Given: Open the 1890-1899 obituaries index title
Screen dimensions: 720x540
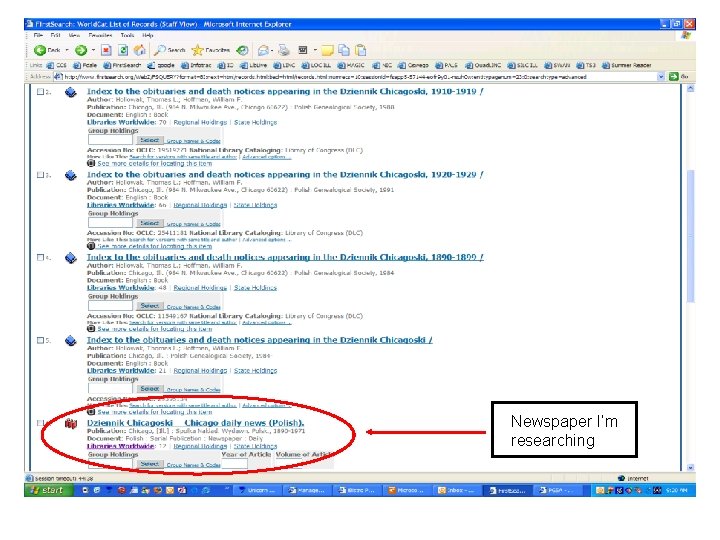Looking at the screenshot, I should [285, 257].
